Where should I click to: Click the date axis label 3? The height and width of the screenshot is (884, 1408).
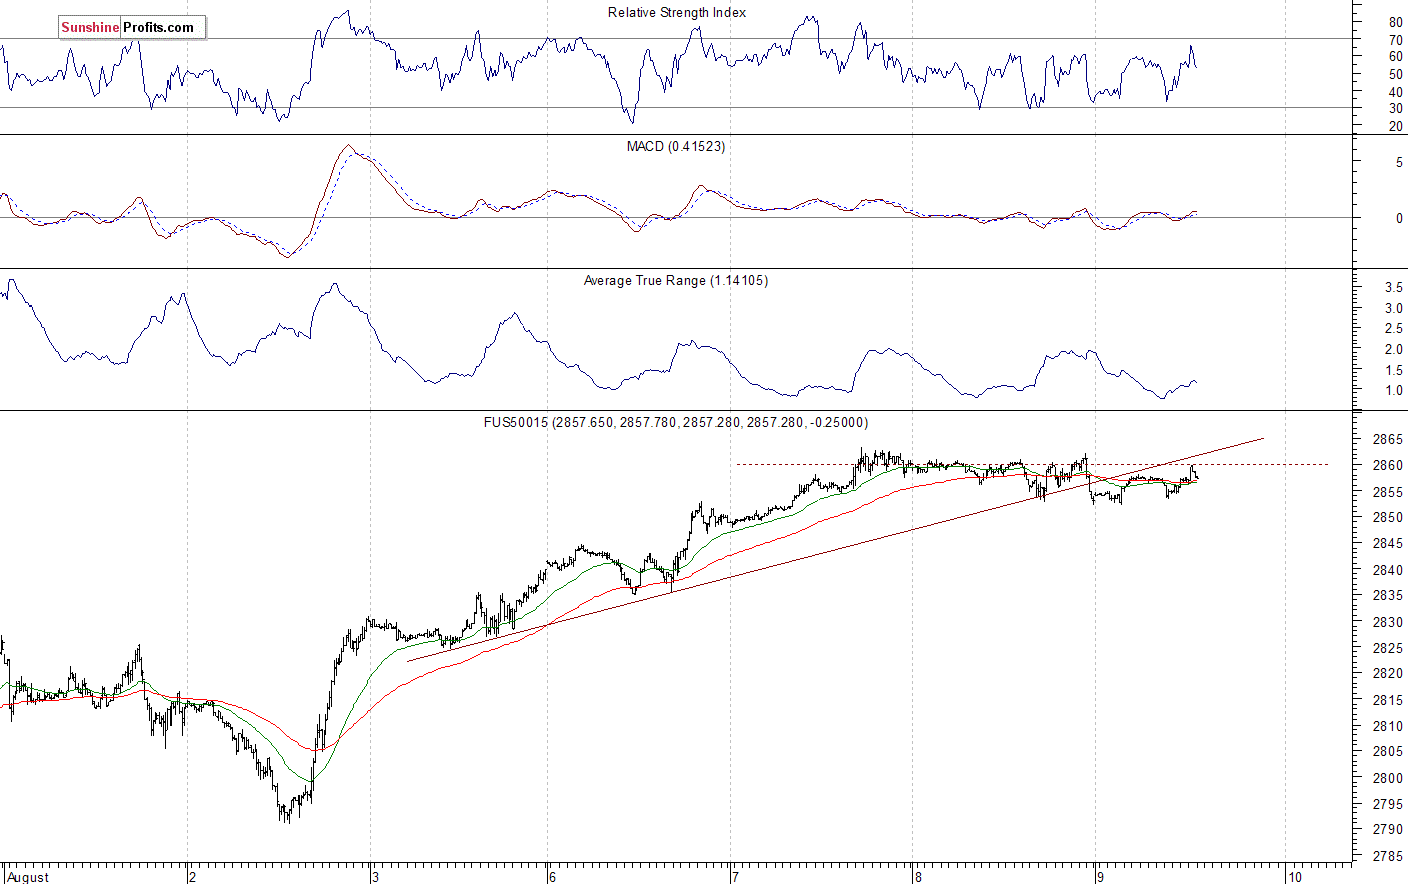coord(375,877)
